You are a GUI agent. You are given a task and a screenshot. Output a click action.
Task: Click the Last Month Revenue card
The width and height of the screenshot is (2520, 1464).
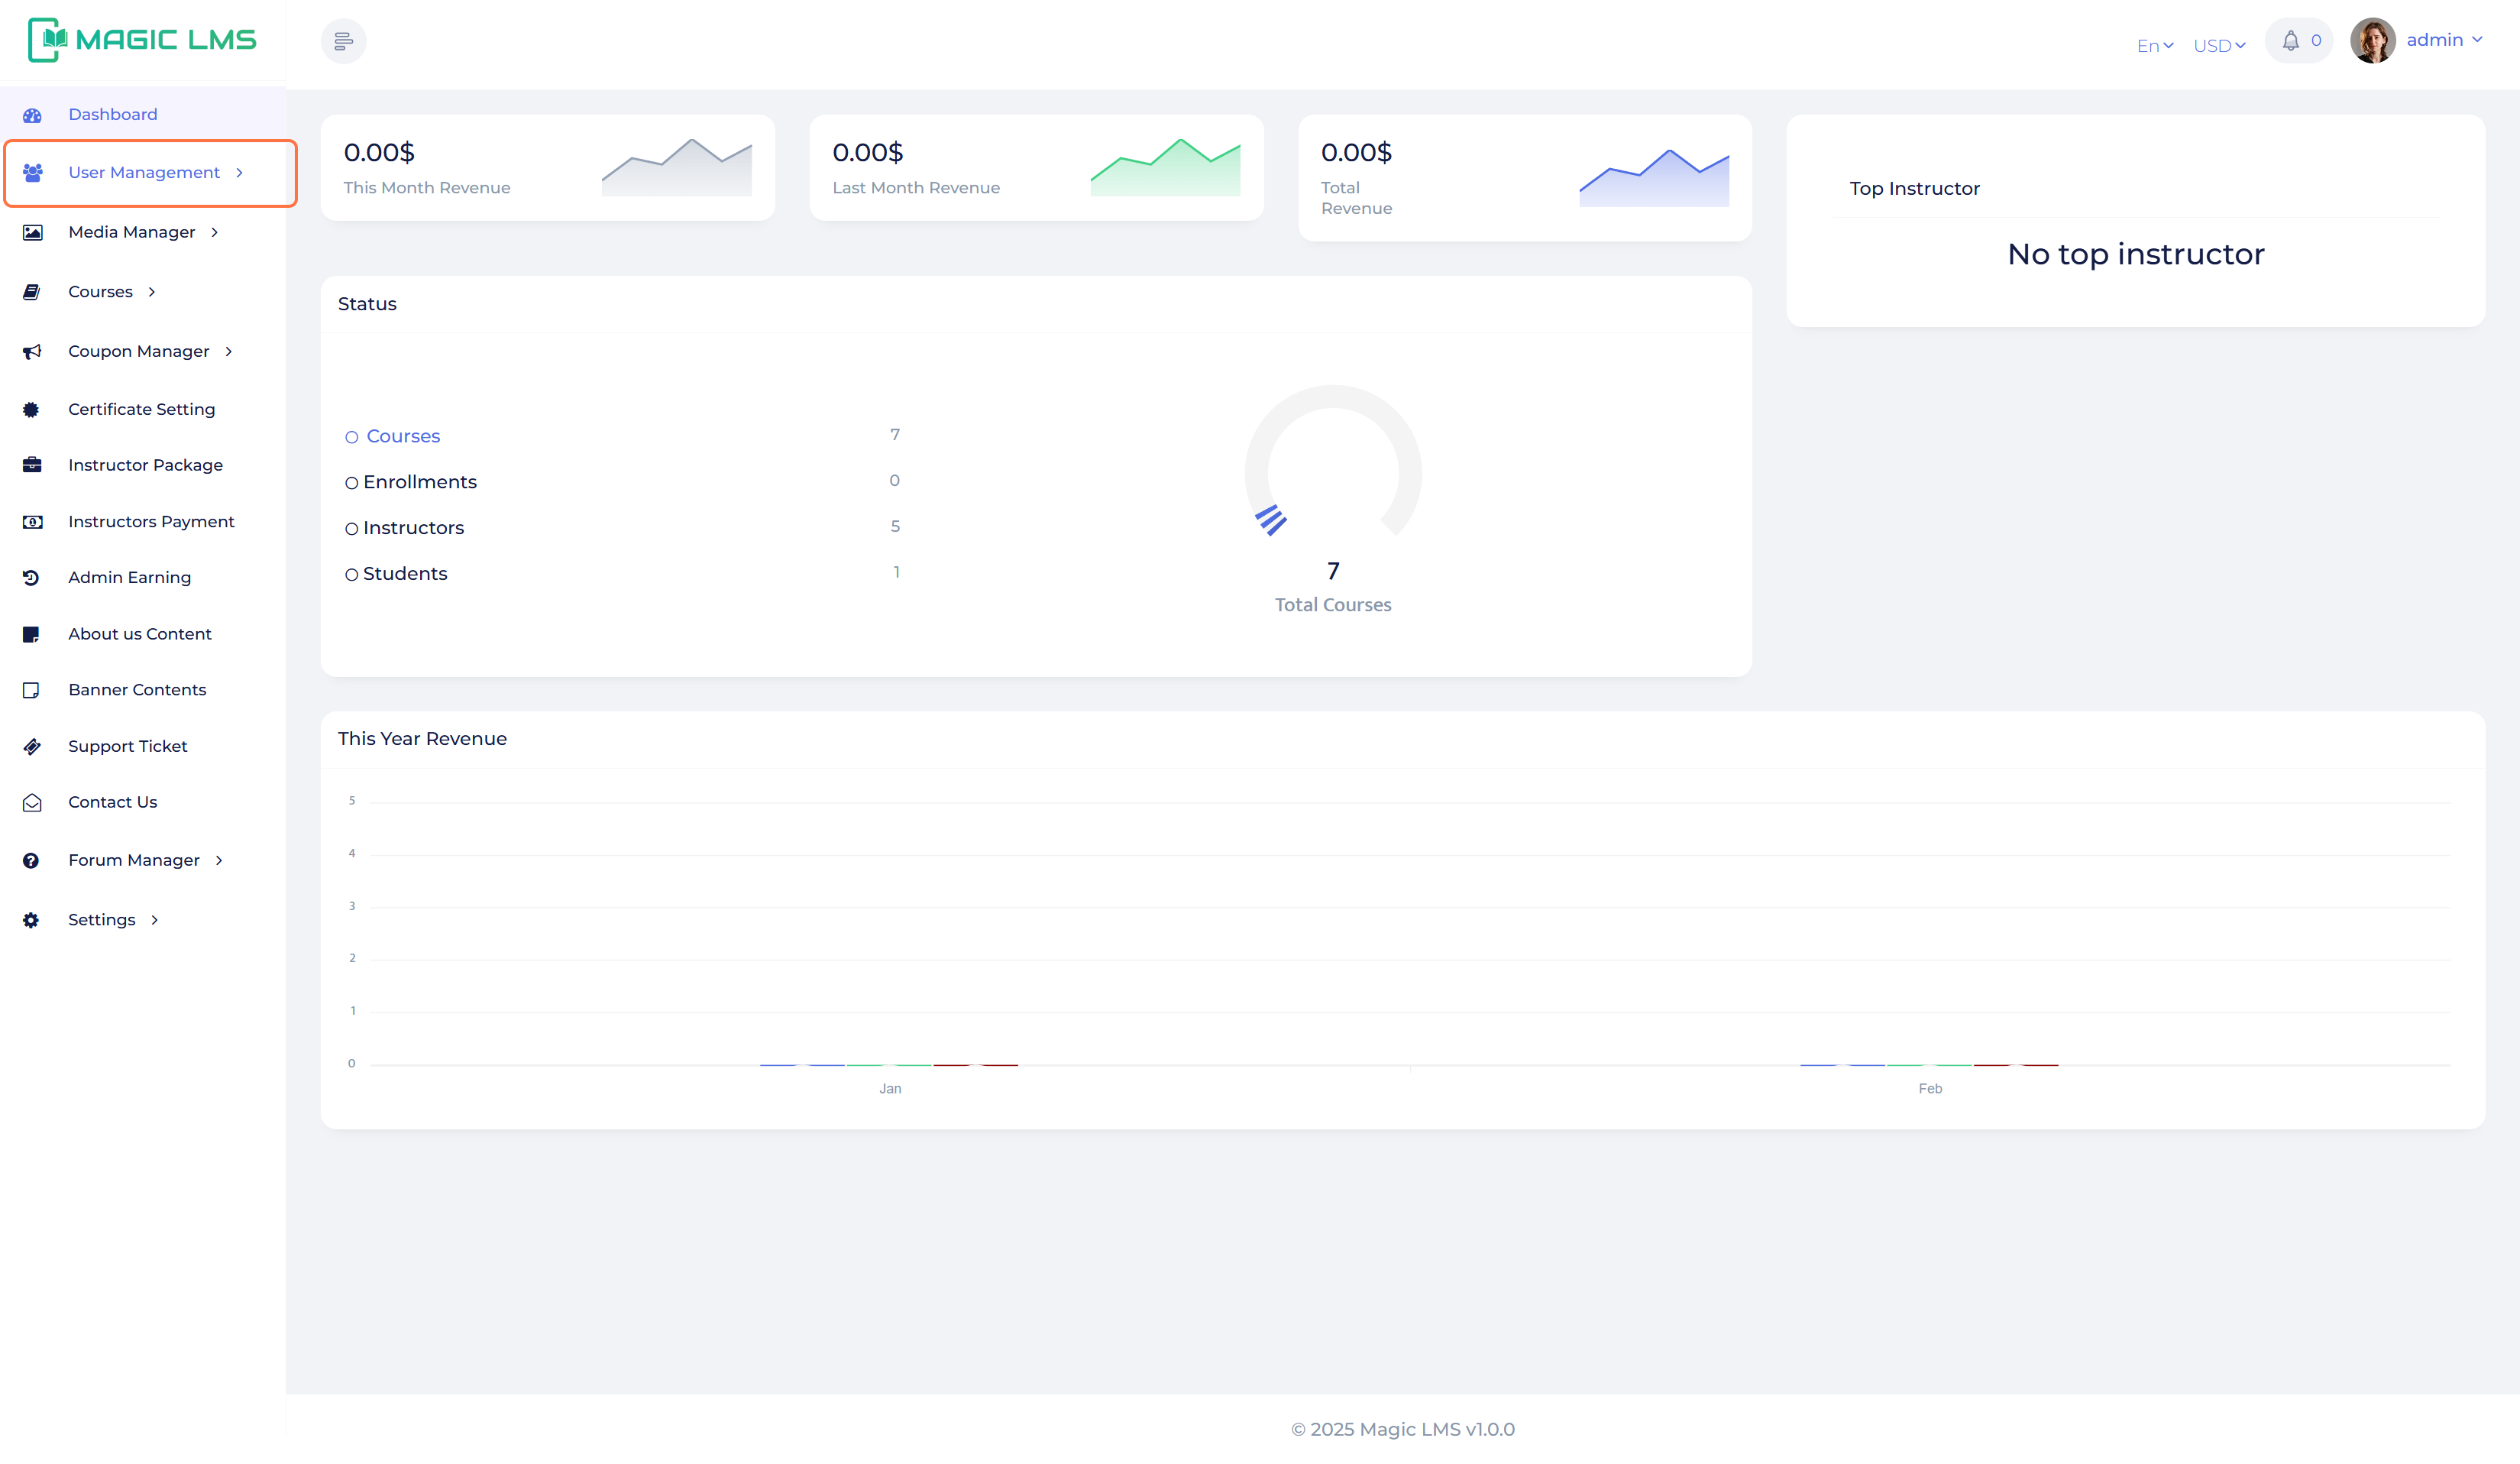[x=1036, y=167]
